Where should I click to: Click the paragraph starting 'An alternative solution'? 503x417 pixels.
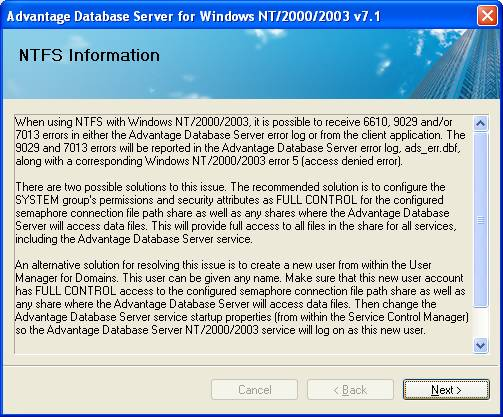242,297
